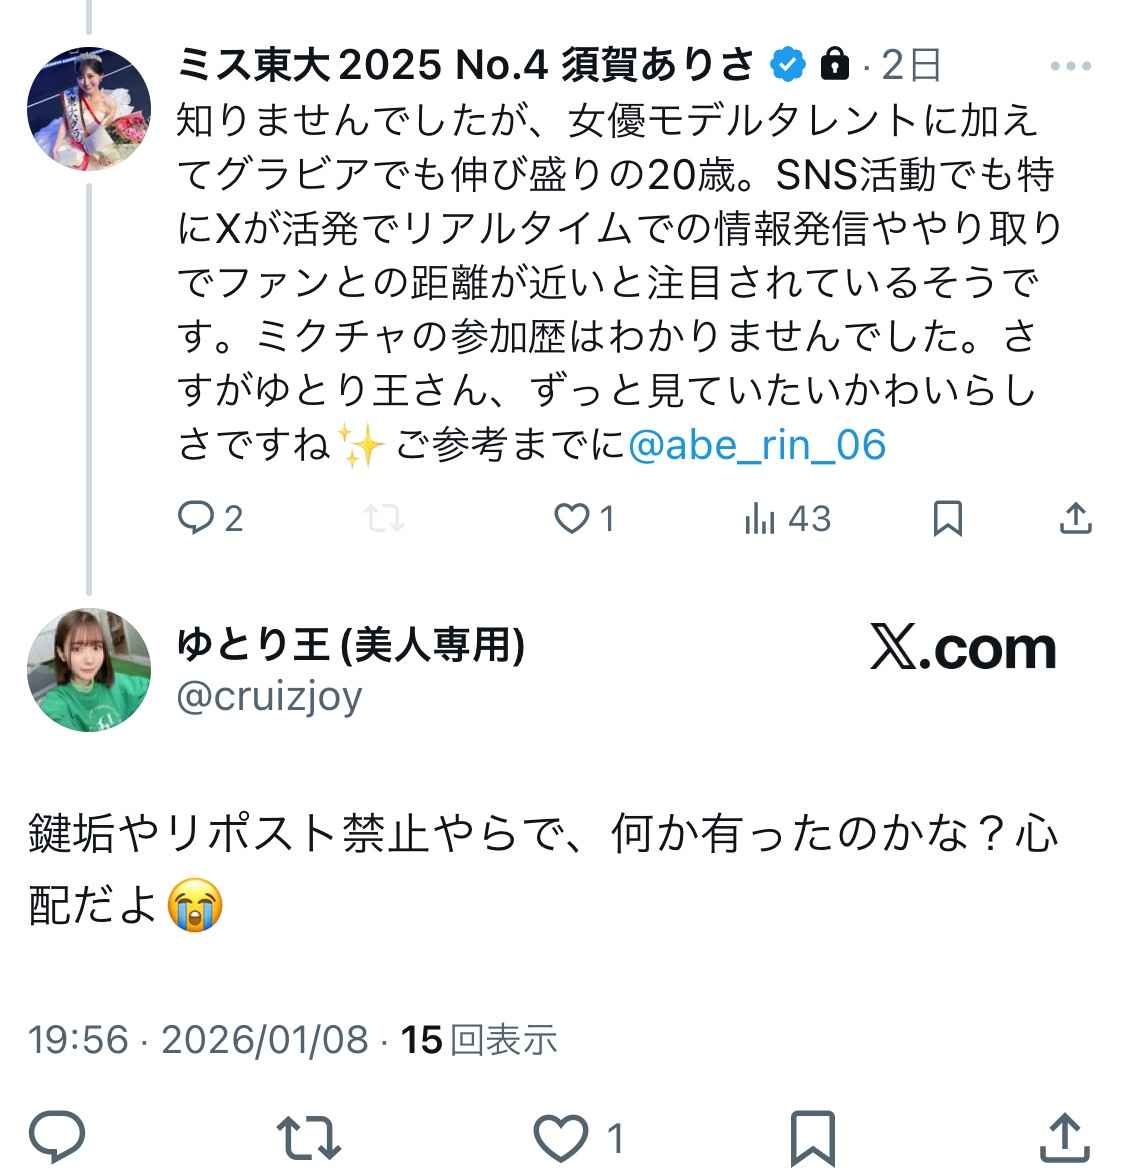1125x1176 pixels.
Task: Toggle like on the main post
Action: [x=561, y=1138]
